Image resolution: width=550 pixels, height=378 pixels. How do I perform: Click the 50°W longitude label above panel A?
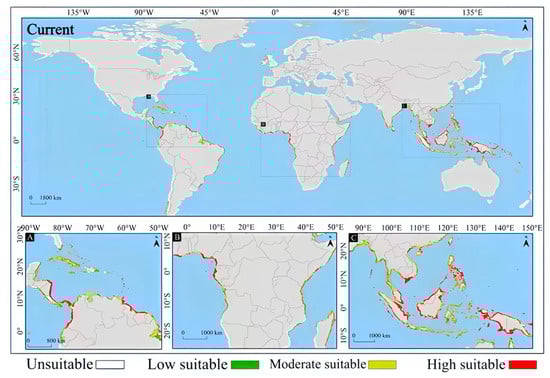(159, 228)
